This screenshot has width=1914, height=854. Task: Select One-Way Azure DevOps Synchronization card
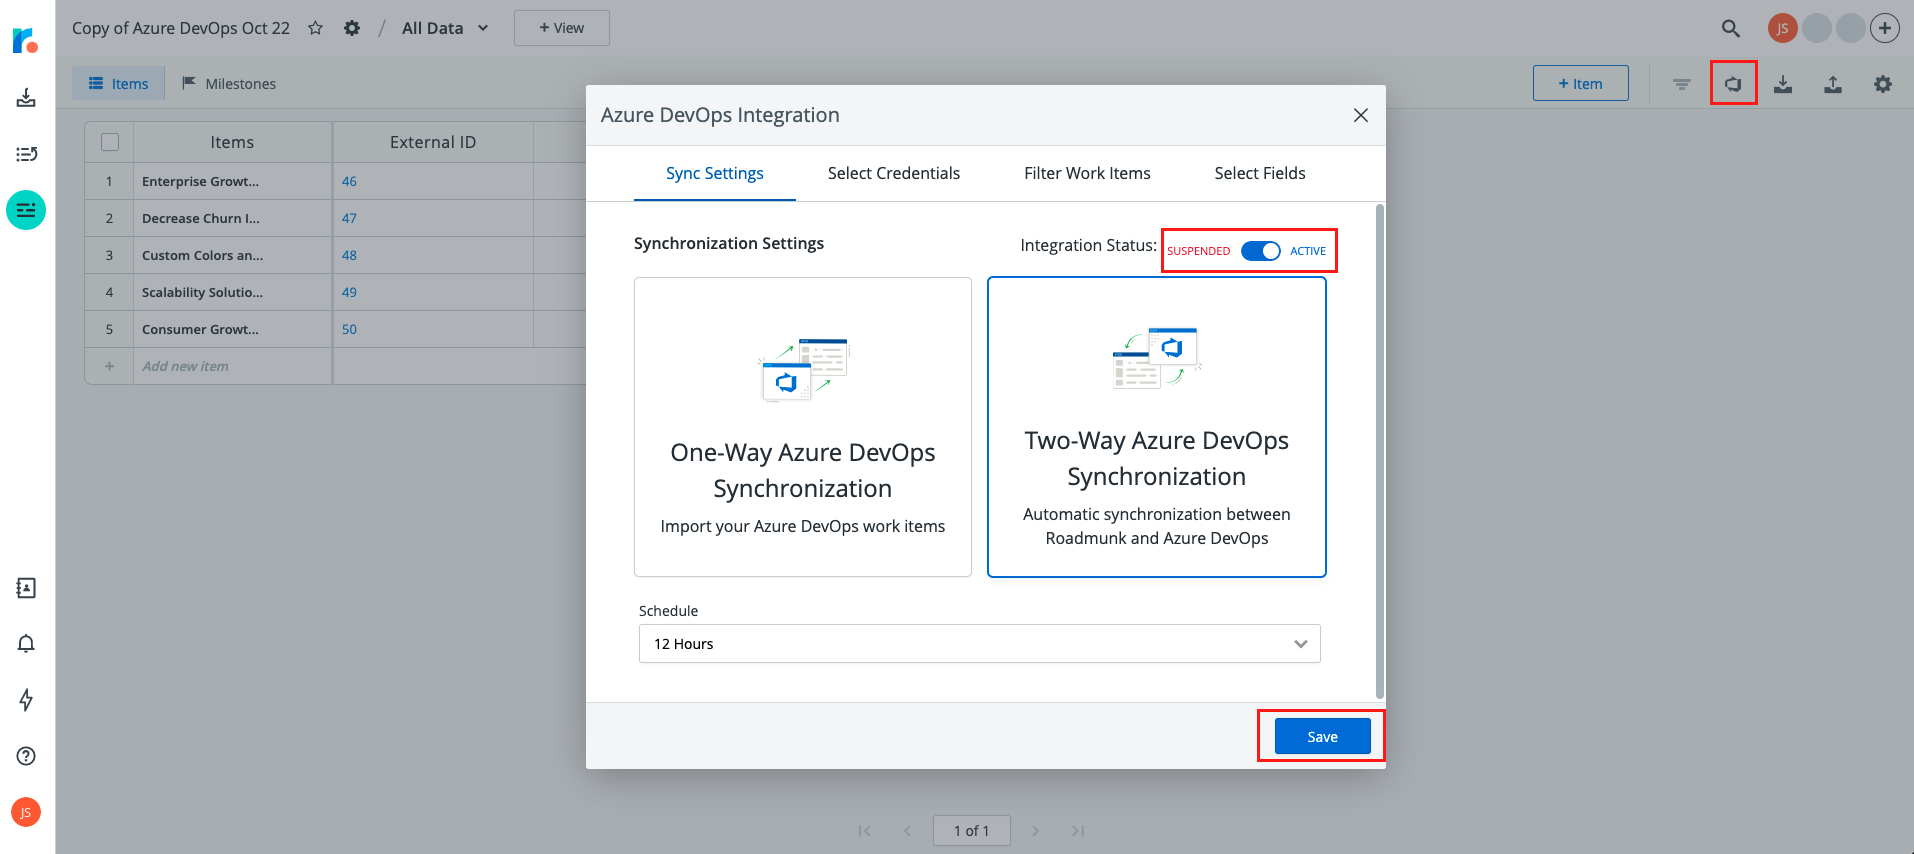point(803,427)
